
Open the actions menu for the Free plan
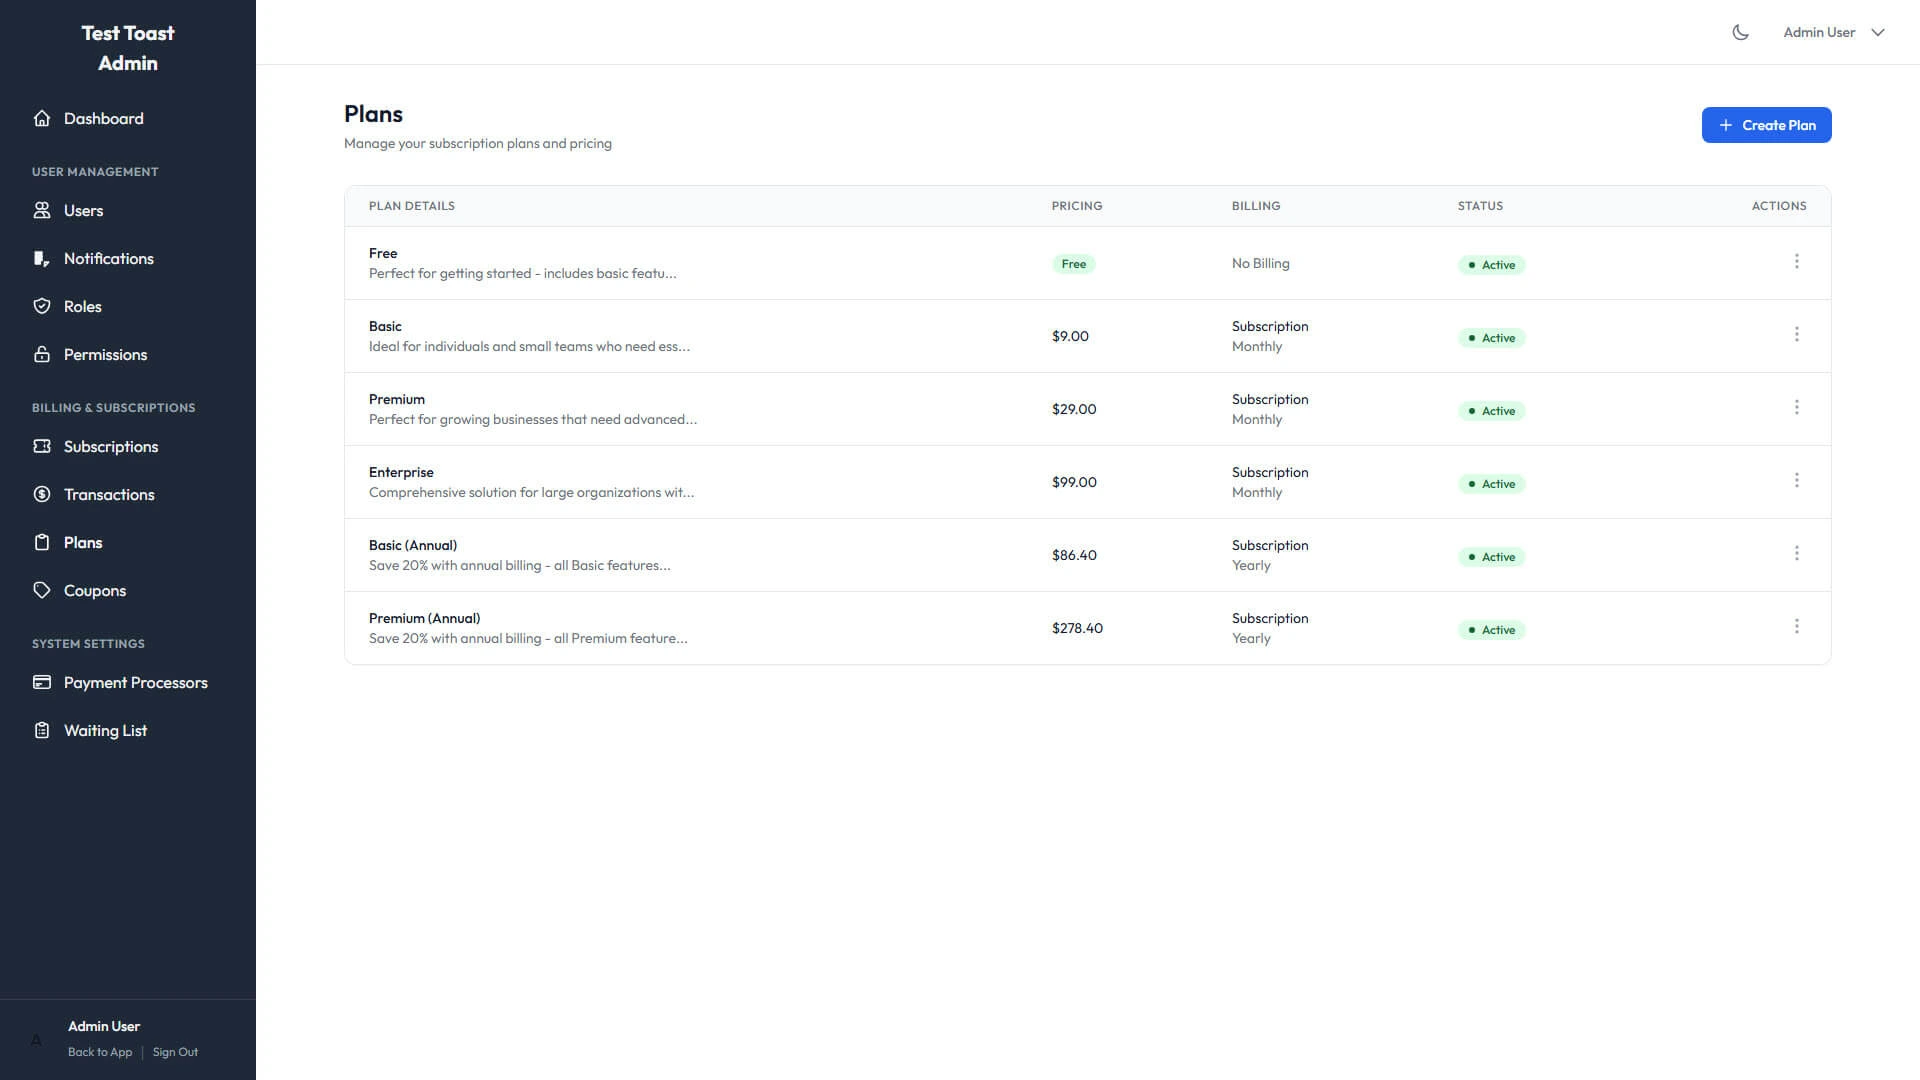tap(1797, 262)
